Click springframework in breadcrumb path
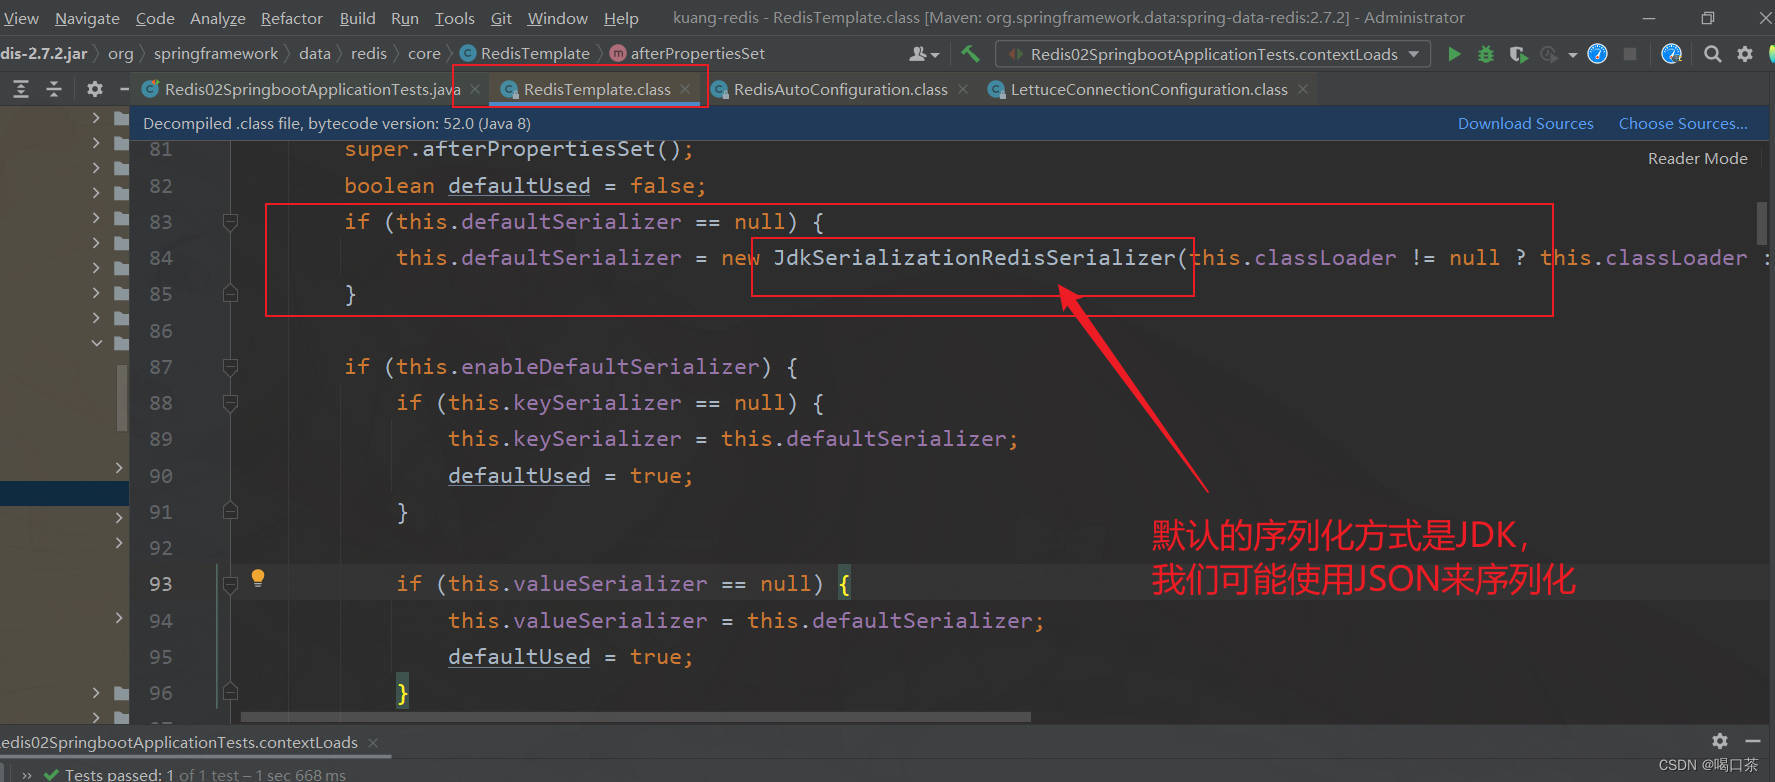 (216, 53)
